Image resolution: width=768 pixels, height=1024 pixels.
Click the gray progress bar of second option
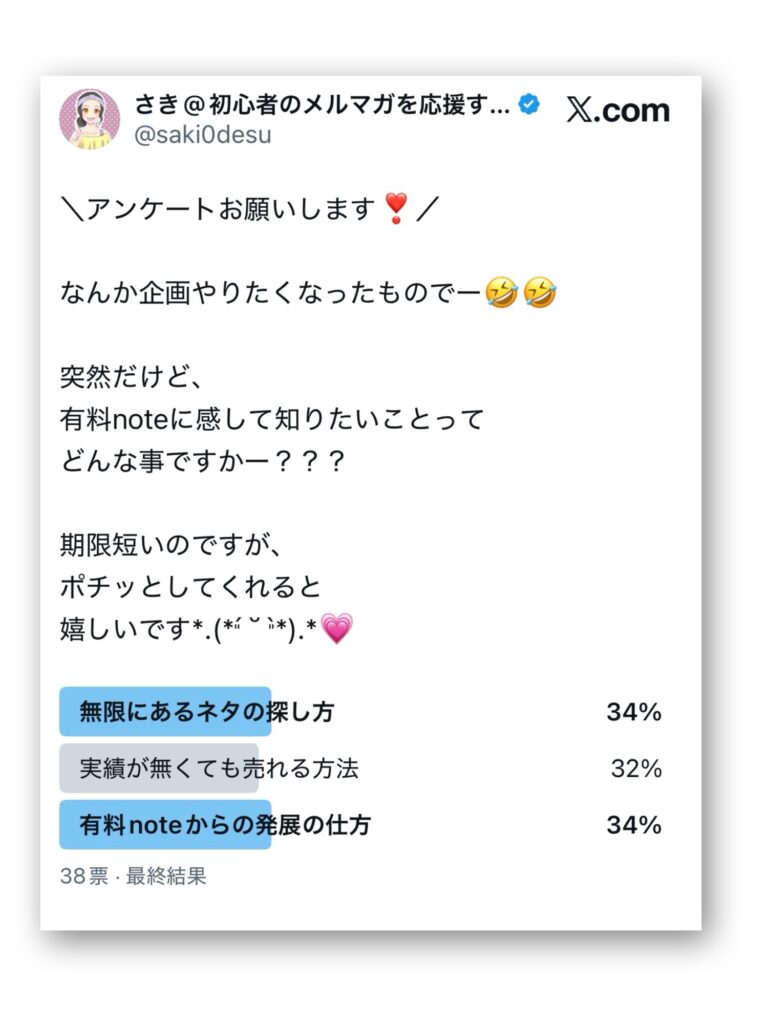(x=159, y=768)
